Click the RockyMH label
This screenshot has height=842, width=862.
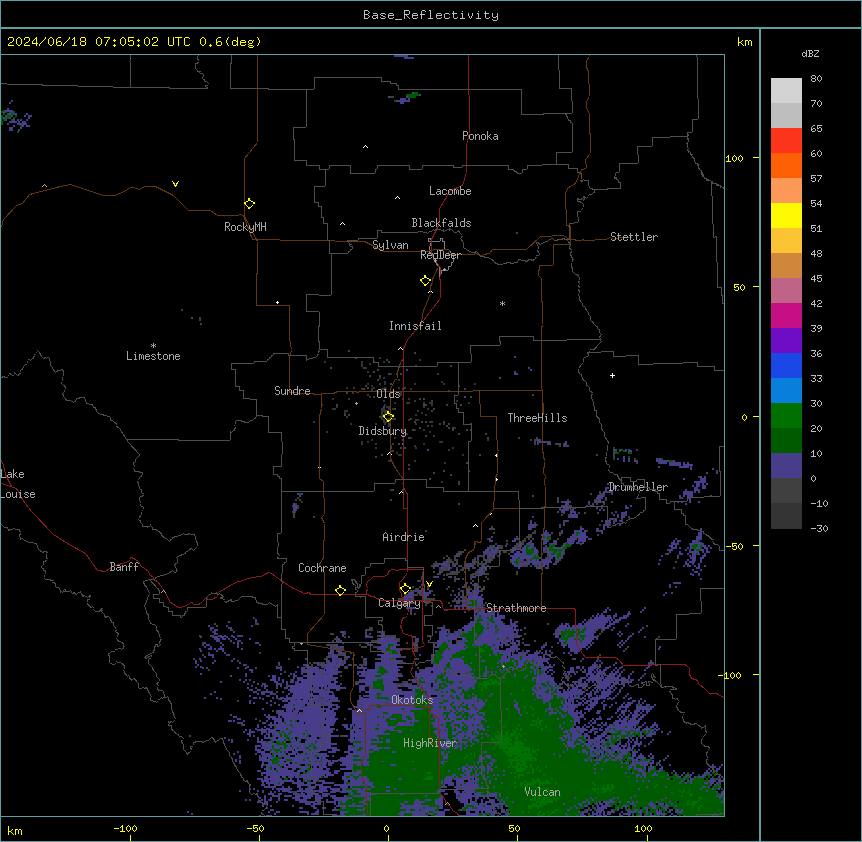coord(245,227)
